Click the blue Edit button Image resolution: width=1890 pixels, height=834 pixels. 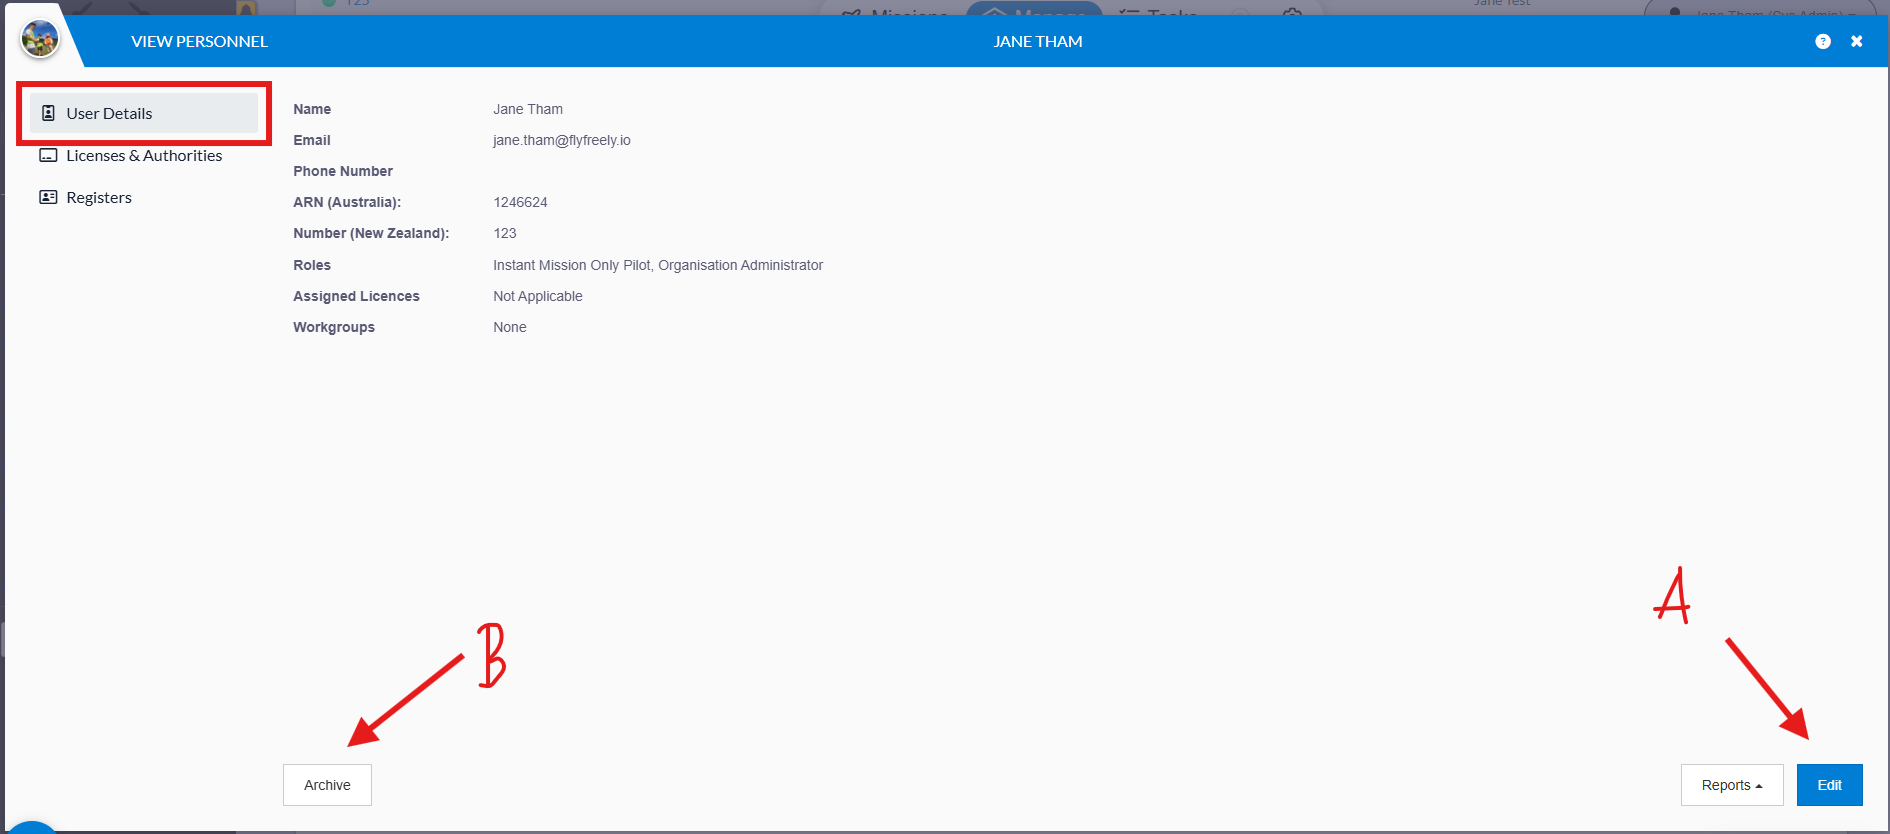[1829, 785]
